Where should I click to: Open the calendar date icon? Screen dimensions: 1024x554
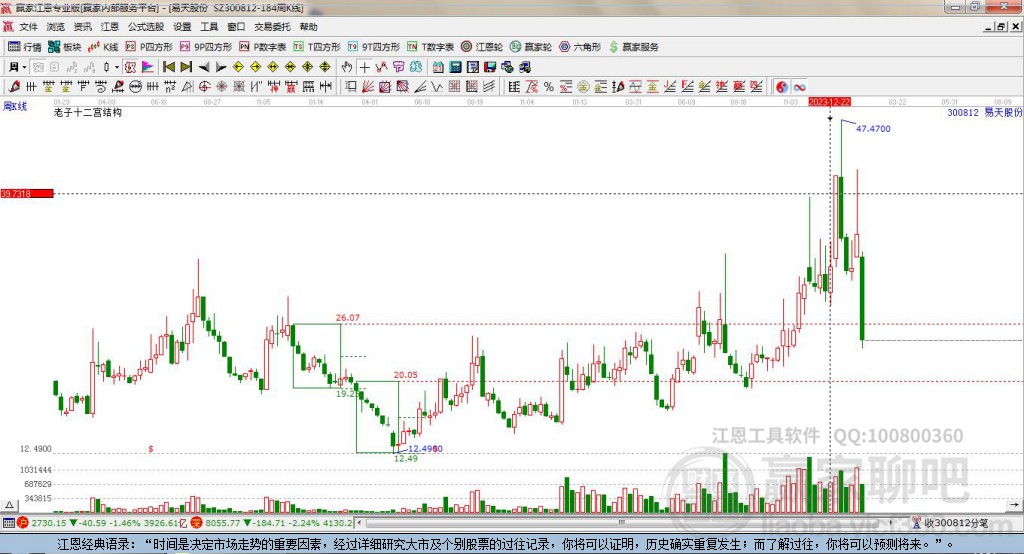coord(438,67)
